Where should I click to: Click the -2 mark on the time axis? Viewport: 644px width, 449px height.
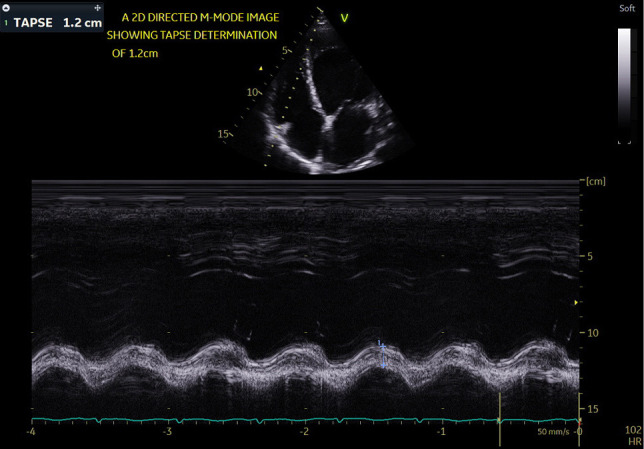(304, 432)
